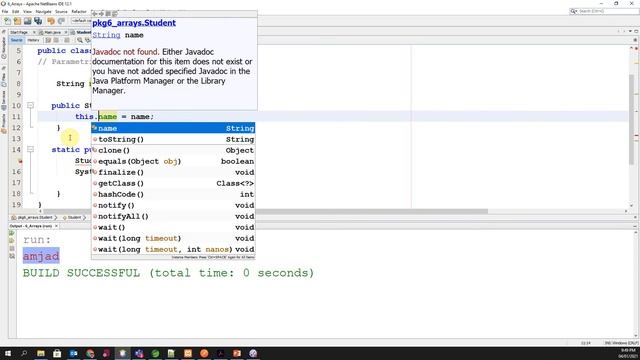Image resolution: width=640 pixels, height=360 pixels.
Task: Open the Projects side panel
Action: tap(4, 124)
